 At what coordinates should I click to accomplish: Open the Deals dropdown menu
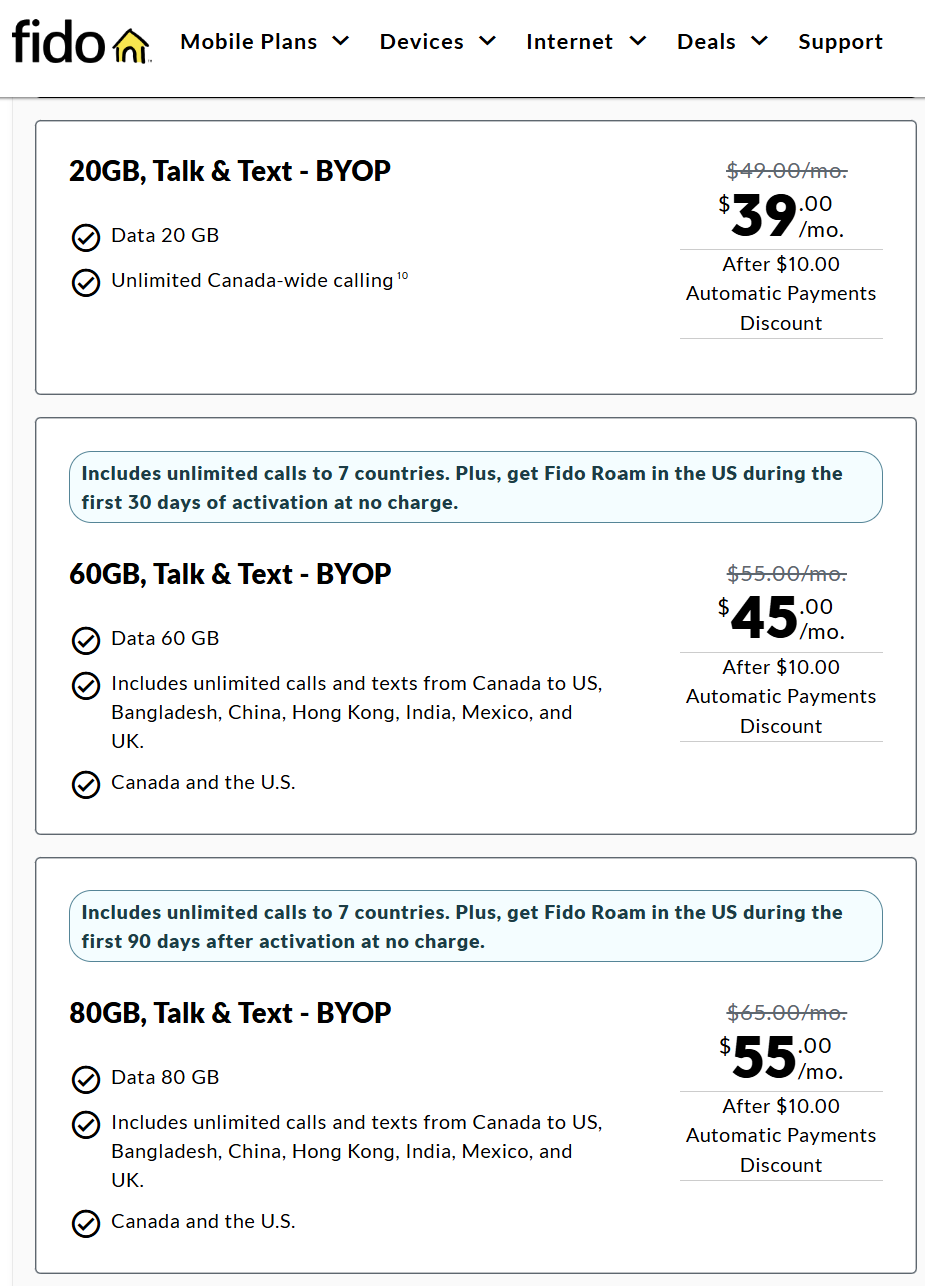click(x=722, y=42)
